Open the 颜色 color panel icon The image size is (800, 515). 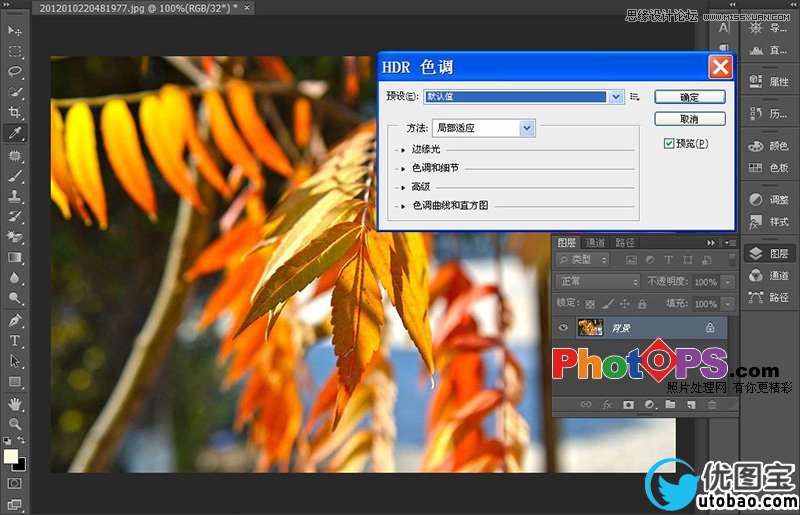(756, 146)
